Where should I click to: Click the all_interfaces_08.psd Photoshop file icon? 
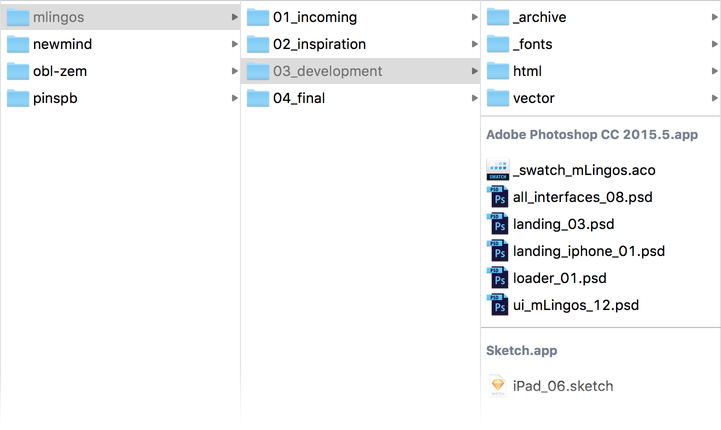pos(498,197)
